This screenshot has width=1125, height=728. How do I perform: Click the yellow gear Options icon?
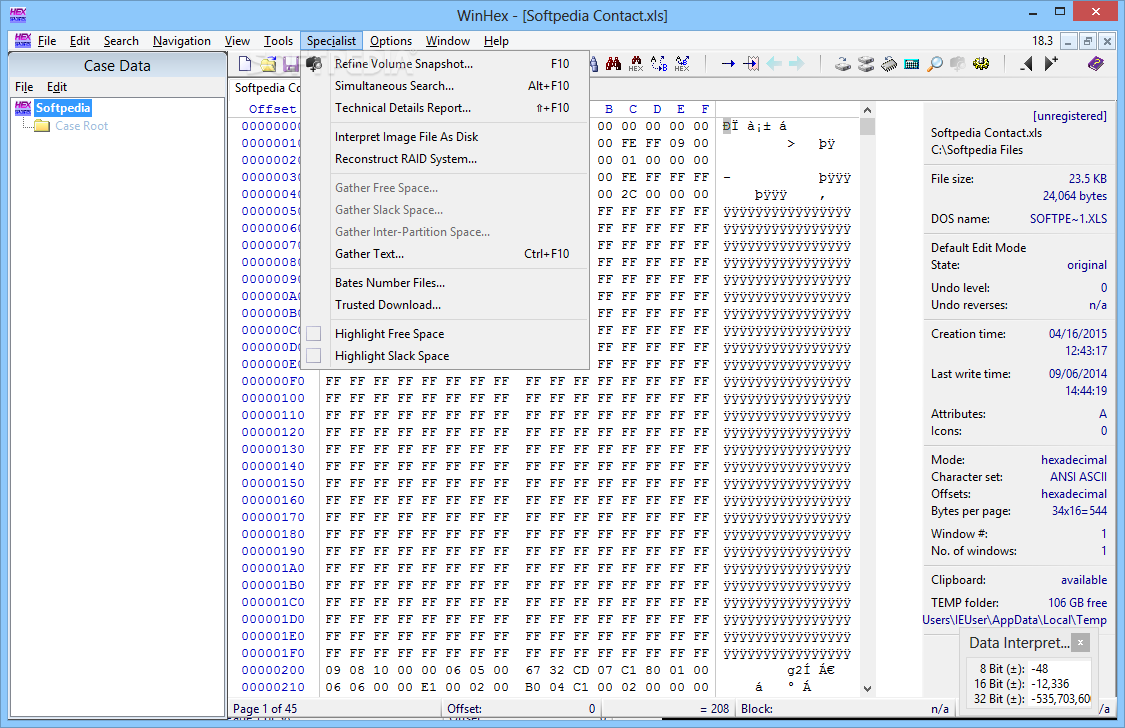981,64
